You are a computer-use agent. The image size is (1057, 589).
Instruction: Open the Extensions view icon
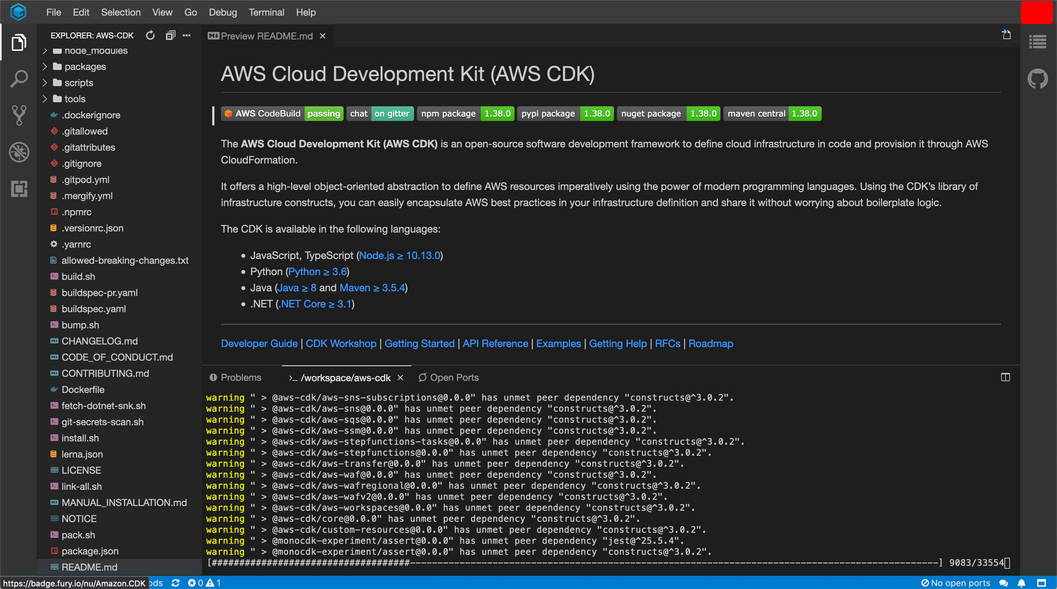(x=19, y=188)
